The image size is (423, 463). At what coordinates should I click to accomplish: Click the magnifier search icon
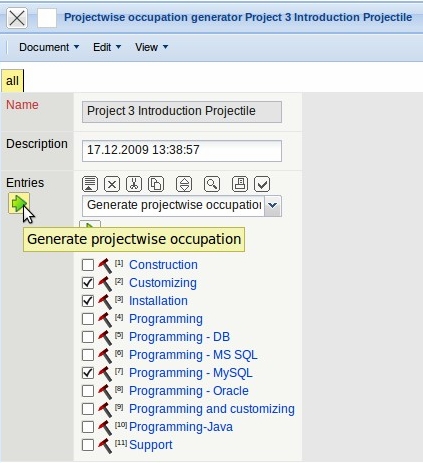[x=212, y=184]
